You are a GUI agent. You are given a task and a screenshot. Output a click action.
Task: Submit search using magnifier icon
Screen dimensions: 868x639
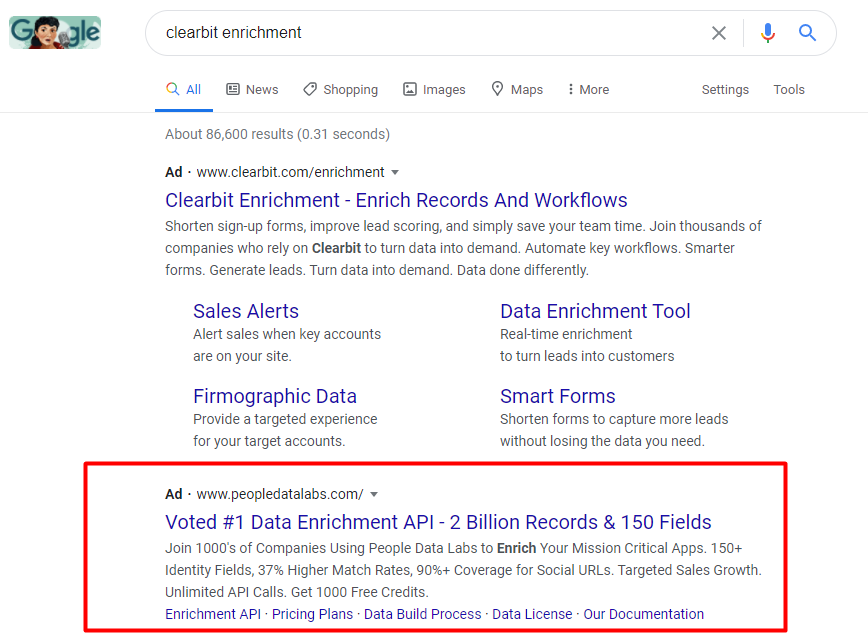[807, 33]
